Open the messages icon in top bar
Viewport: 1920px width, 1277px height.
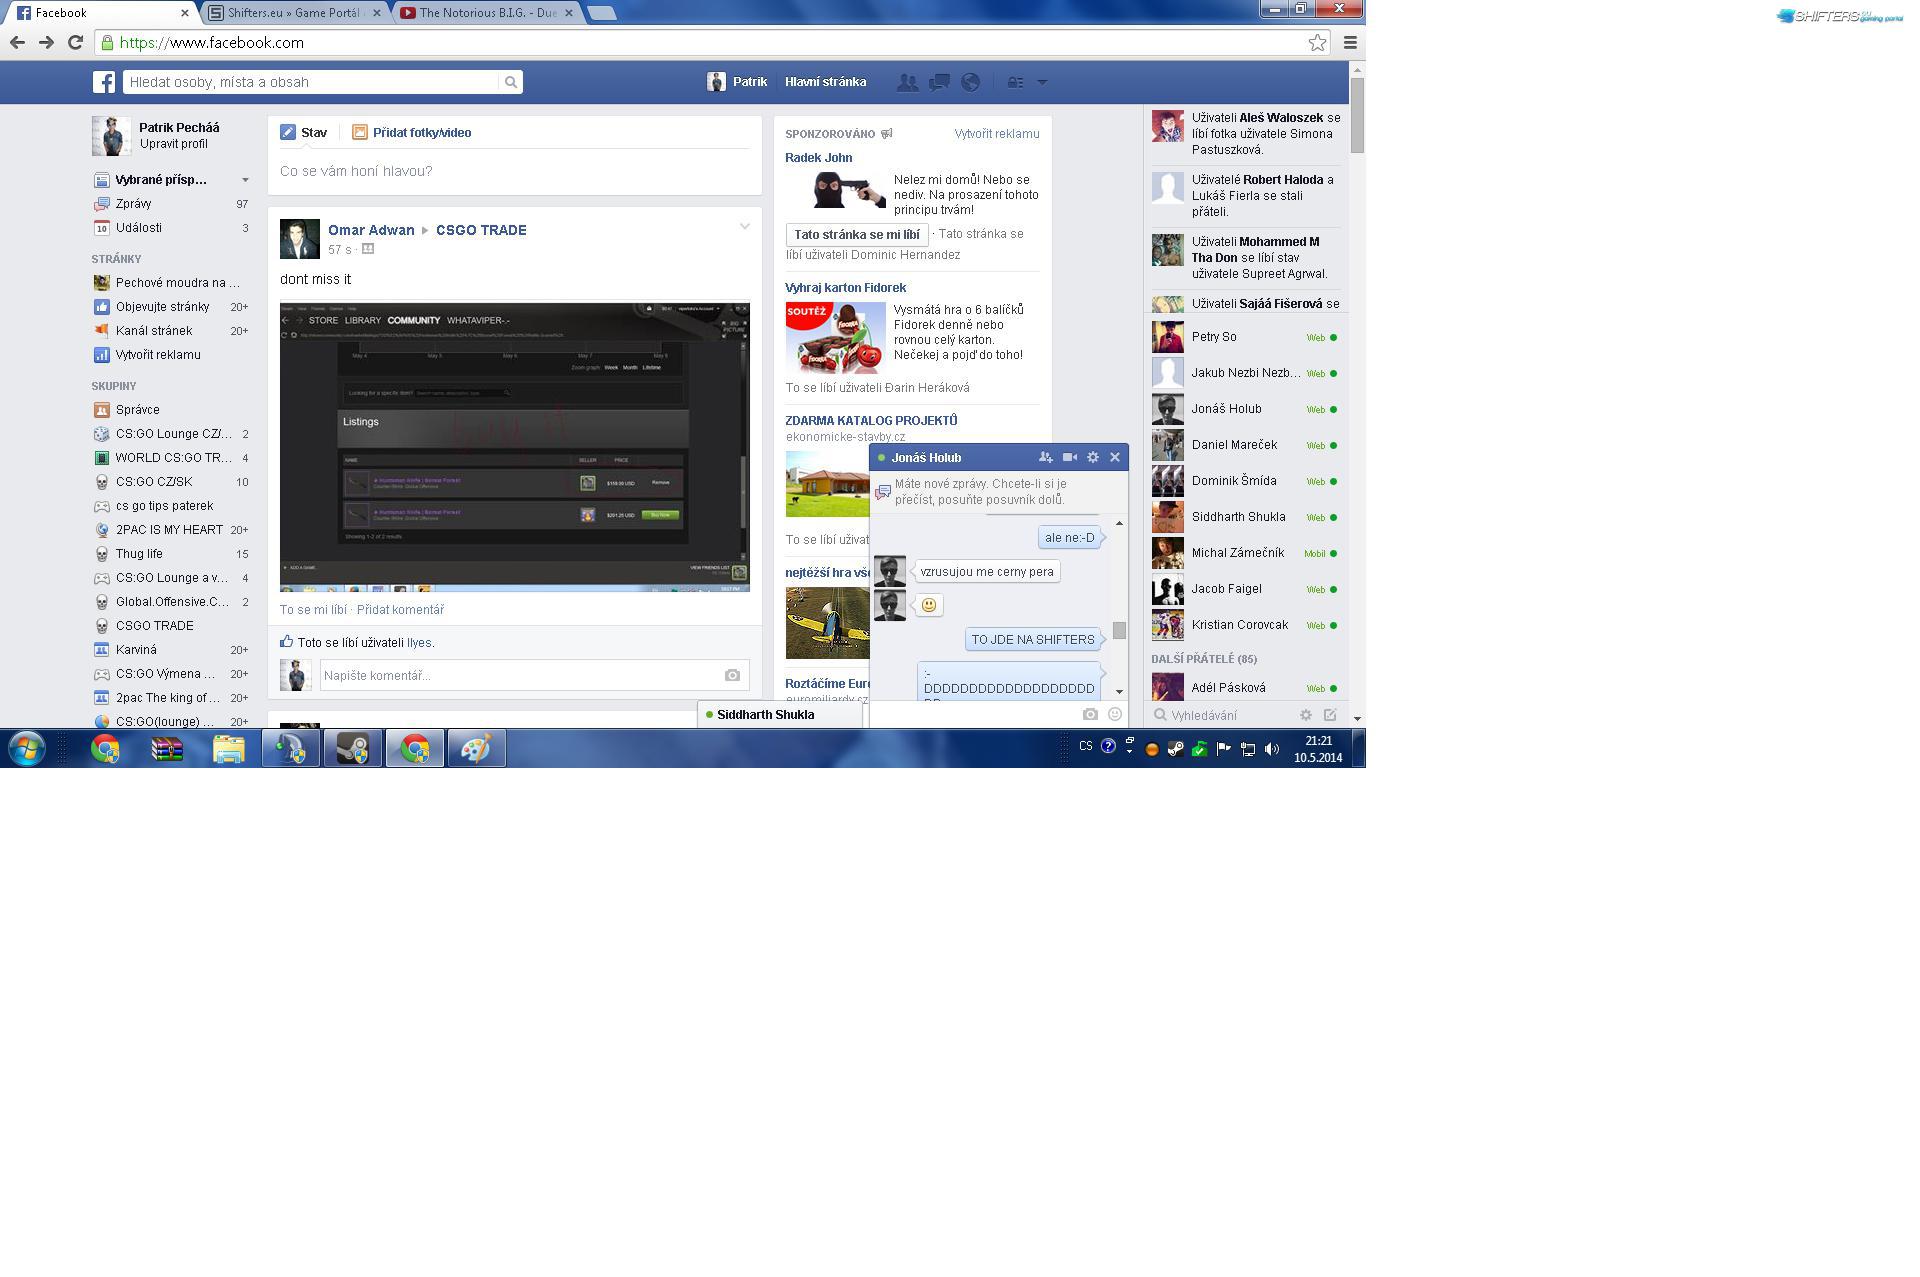[x=939, y=83]
